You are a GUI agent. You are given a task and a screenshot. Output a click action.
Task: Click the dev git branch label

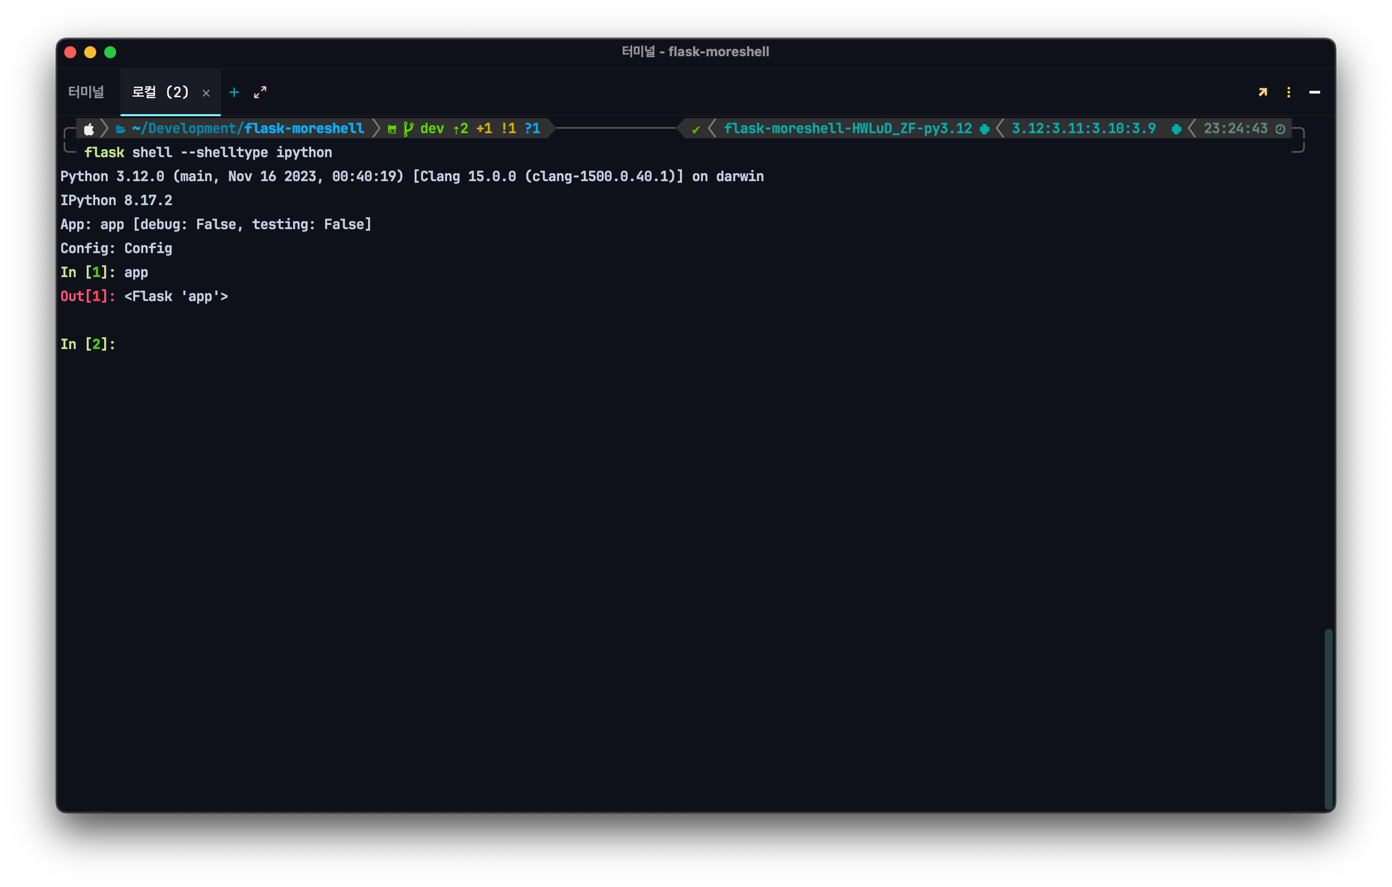(x=432, y=129)
